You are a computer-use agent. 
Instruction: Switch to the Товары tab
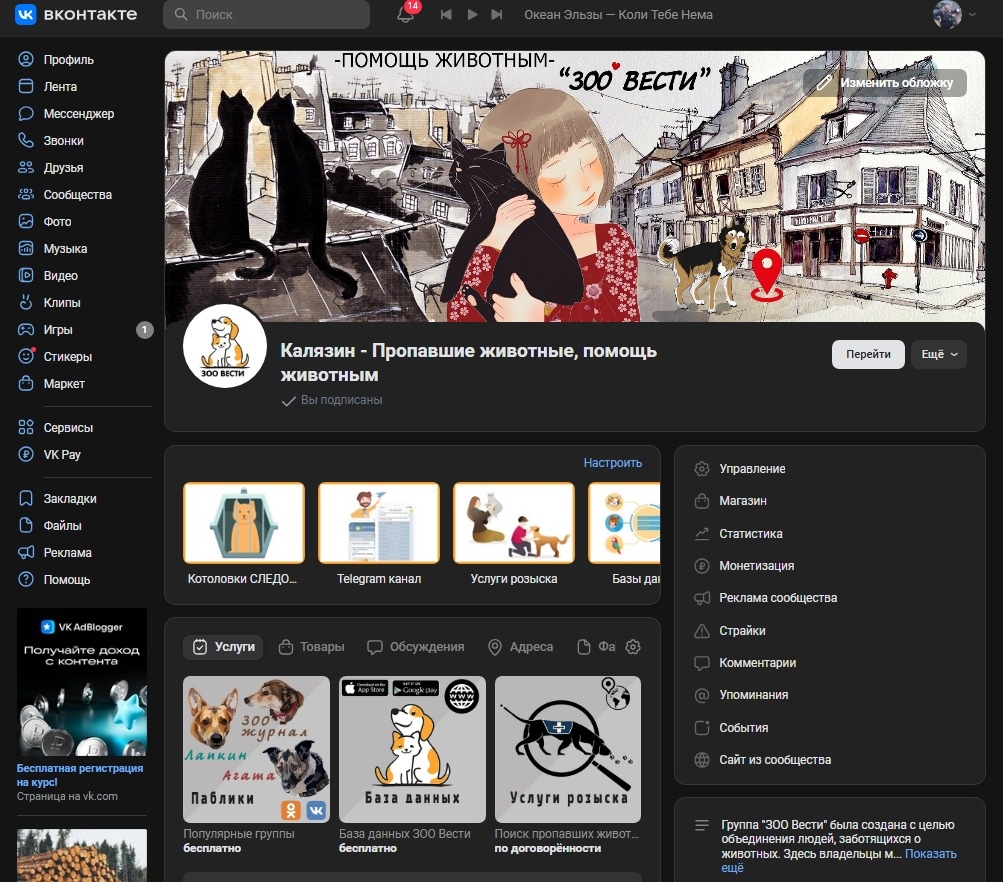312,647
